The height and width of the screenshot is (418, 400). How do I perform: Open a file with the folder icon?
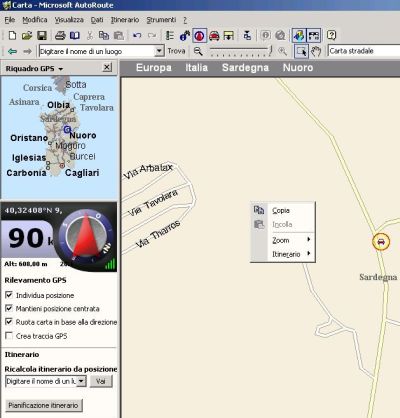pos(27,35)
